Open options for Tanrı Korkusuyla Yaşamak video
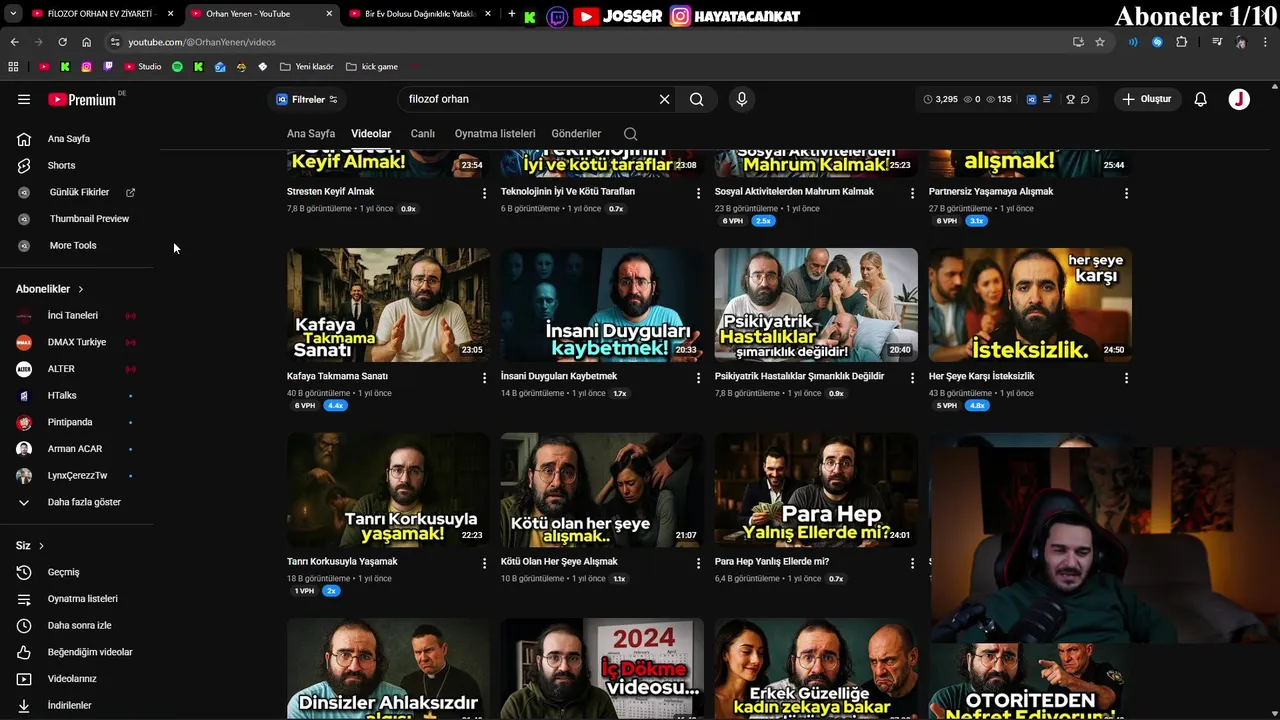This screenshot has height=720, width=1280. click(484, 563)
